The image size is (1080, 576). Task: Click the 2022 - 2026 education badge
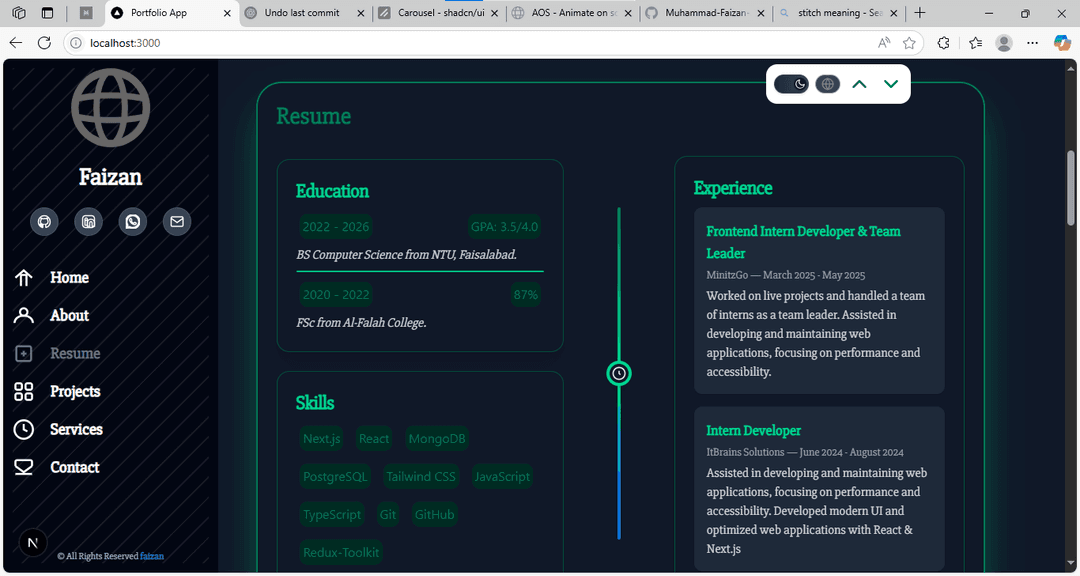[336, 227]
